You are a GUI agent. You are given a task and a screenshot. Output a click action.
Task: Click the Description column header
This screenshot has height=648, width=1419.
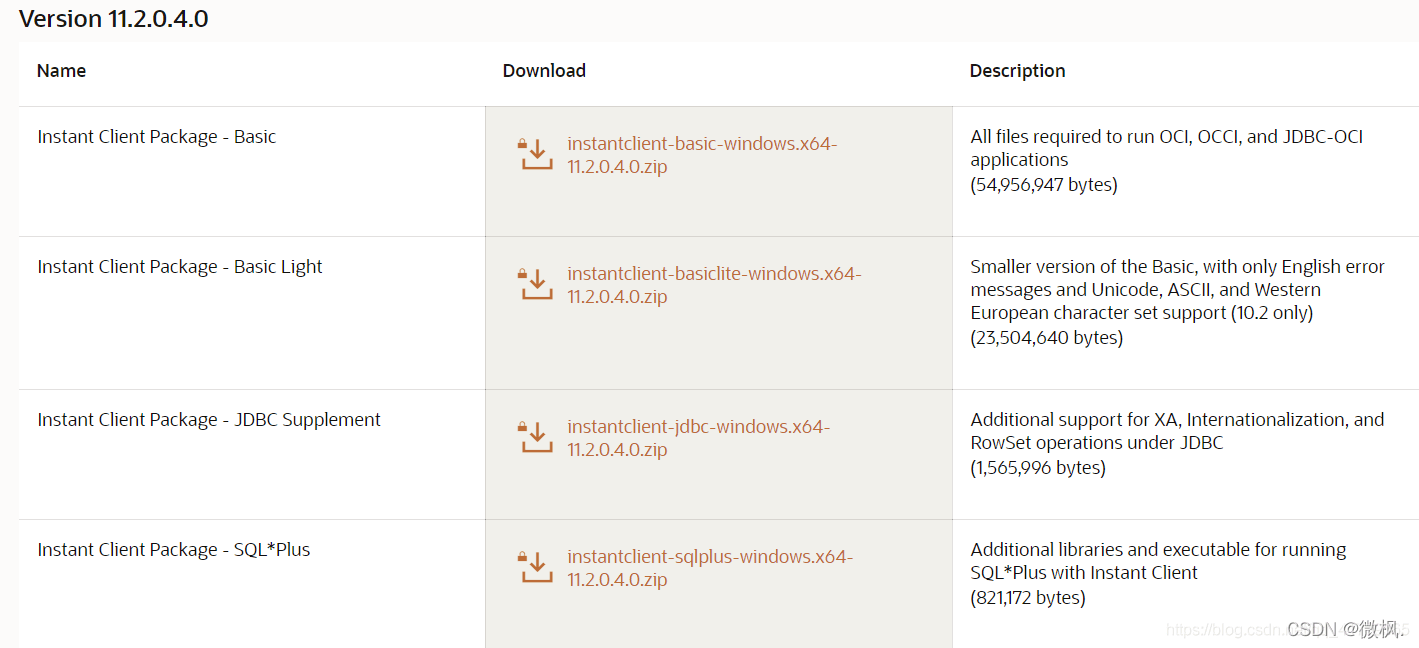(1017, 71)
